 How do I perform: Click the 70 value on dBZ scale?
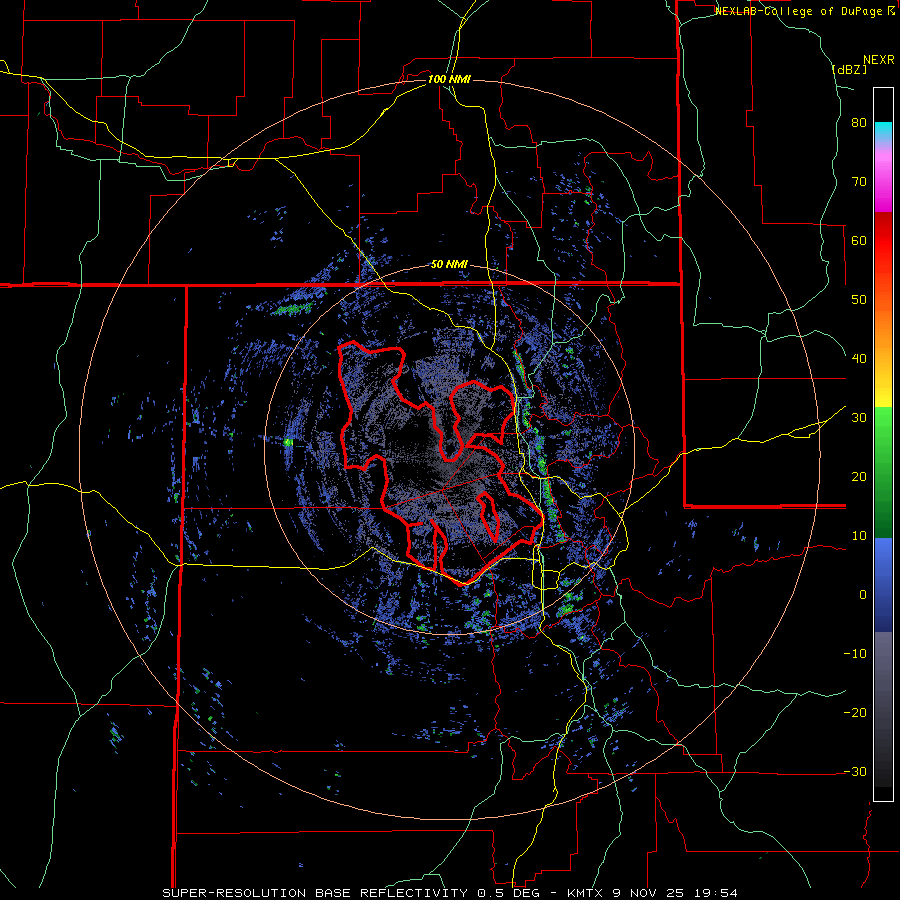tap(859, 182)
